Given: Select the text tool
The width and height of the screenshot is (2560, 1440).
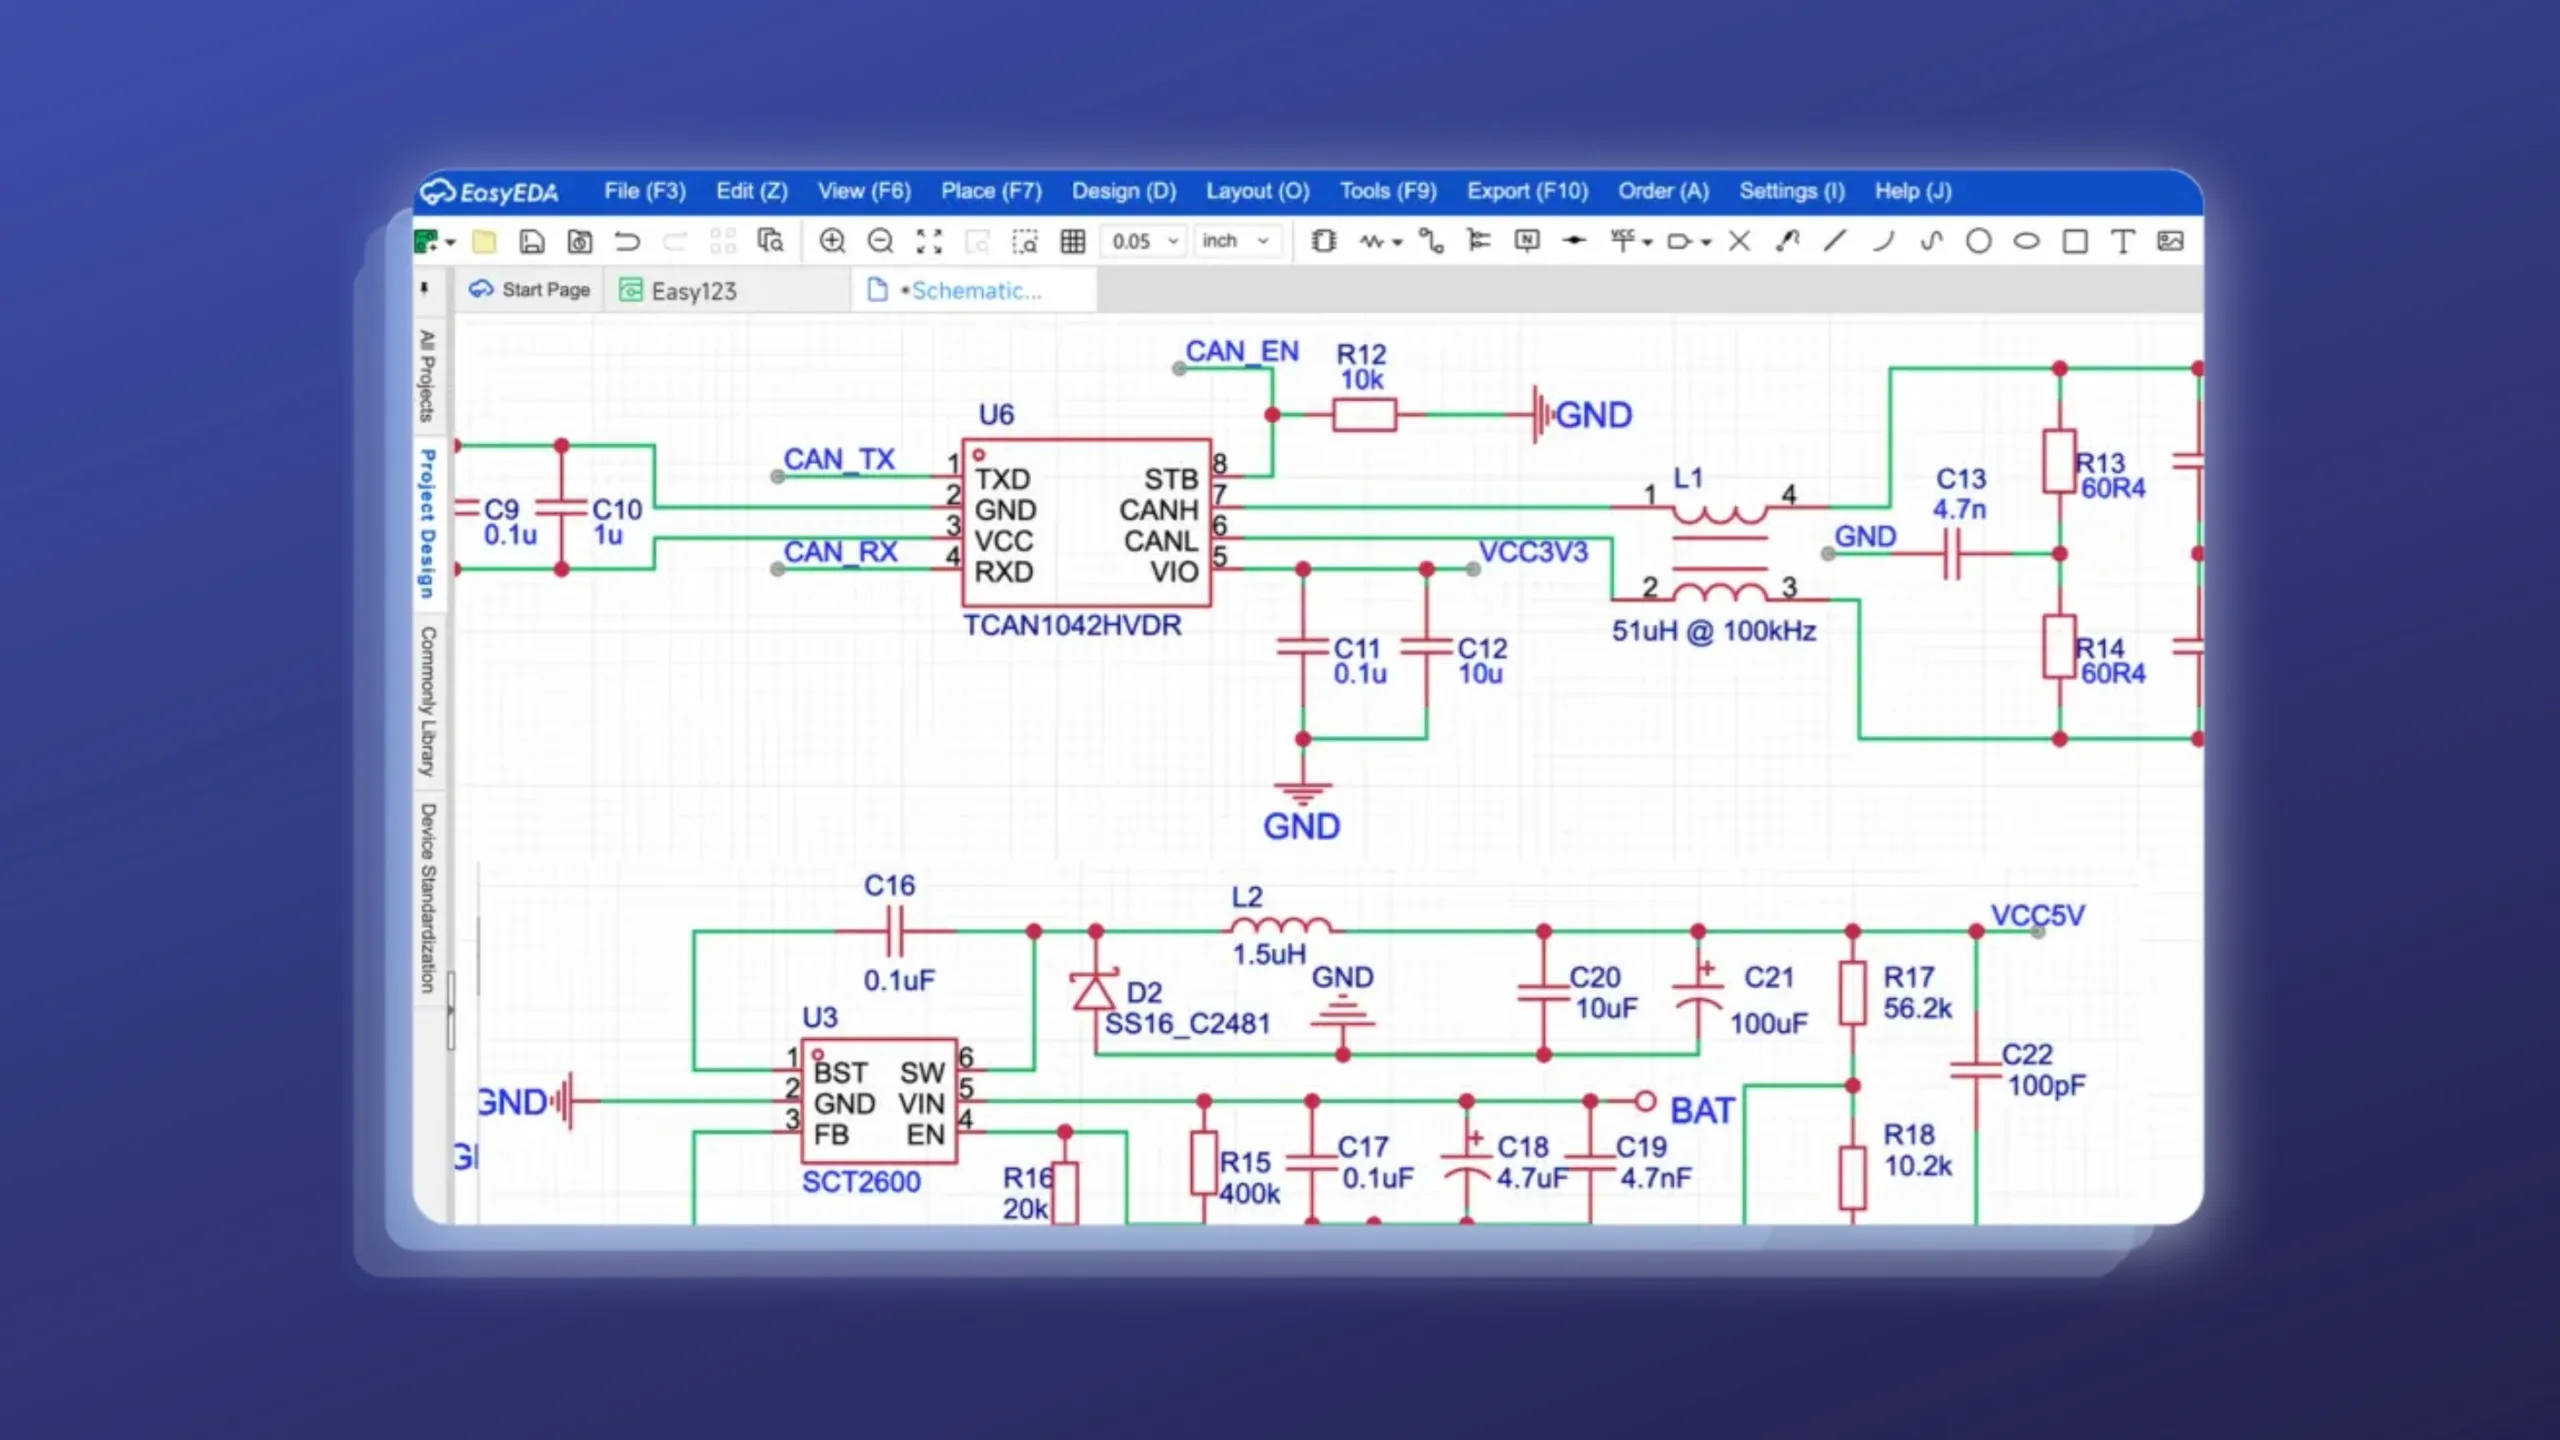Looking at the screenshot, I should [x=2122, y=241].
